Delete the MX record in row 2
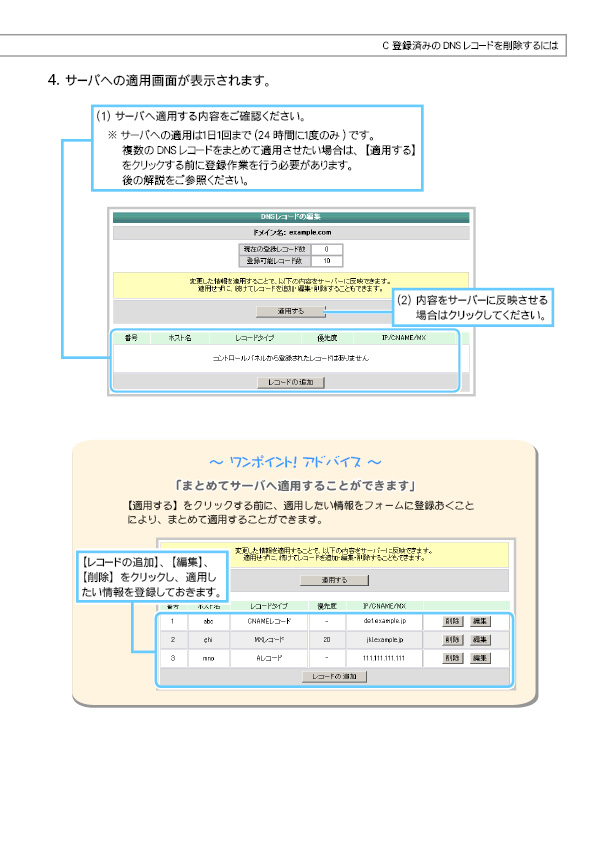 pos(453,640)
